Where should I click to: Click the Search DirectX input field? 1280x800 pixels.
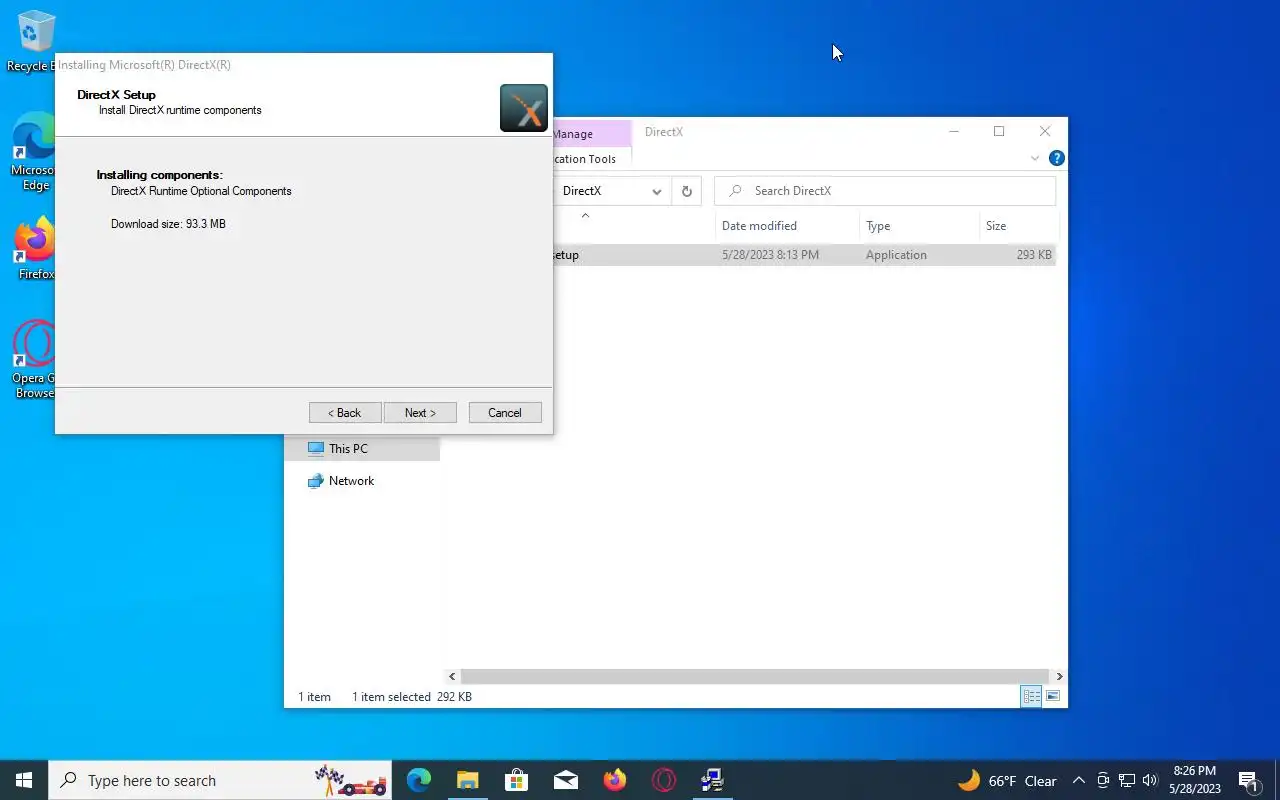[885, 191]
